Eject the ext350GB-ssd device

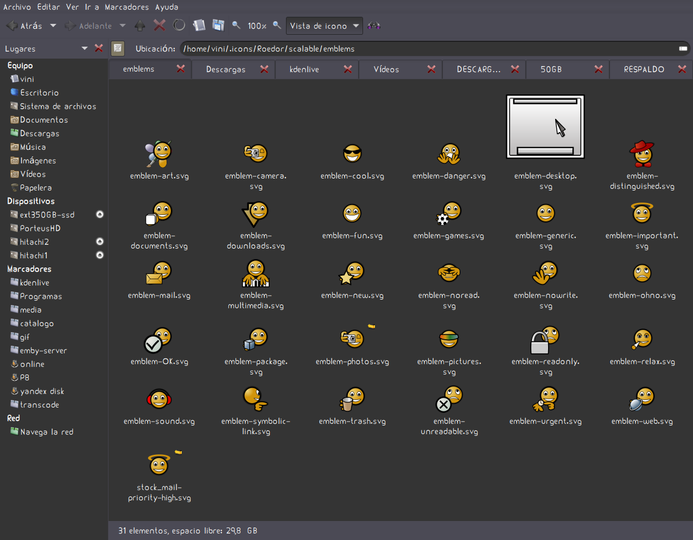point(100,214)
